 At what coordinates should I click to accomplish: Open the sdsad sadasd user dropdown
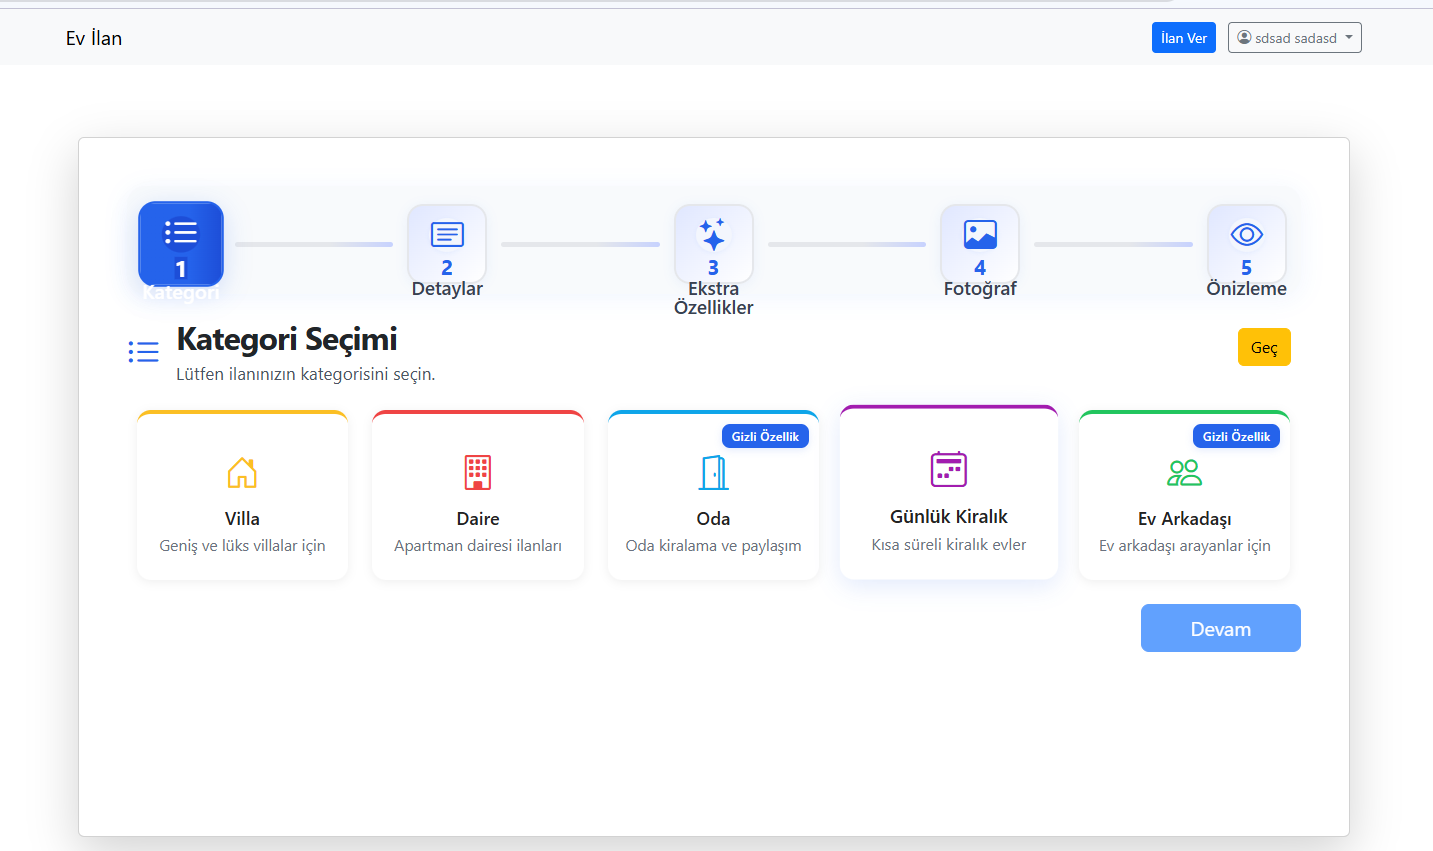coord(1295,37)
